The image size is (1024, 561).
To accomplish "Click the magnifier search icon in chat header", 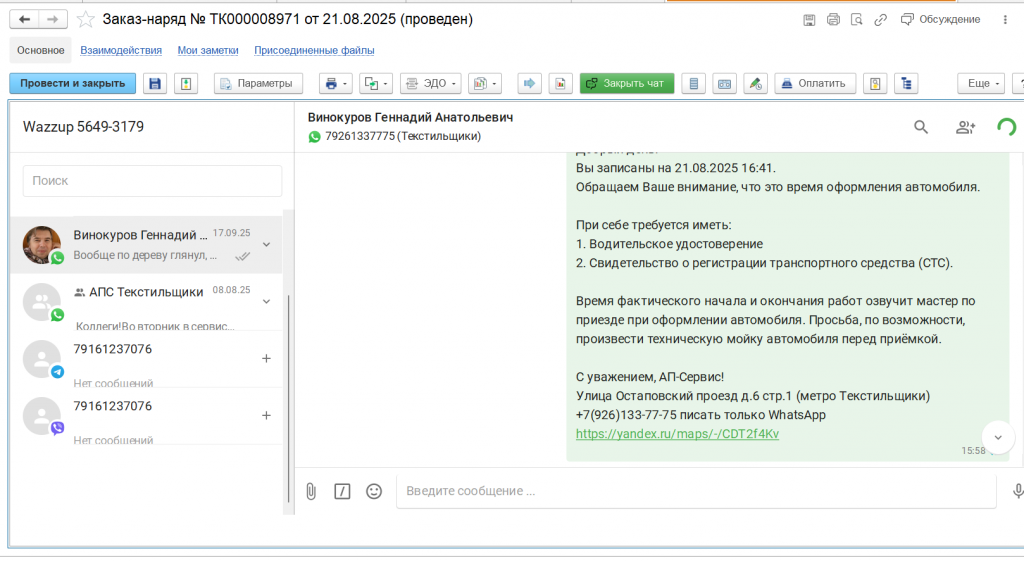I will click(921, 127).
